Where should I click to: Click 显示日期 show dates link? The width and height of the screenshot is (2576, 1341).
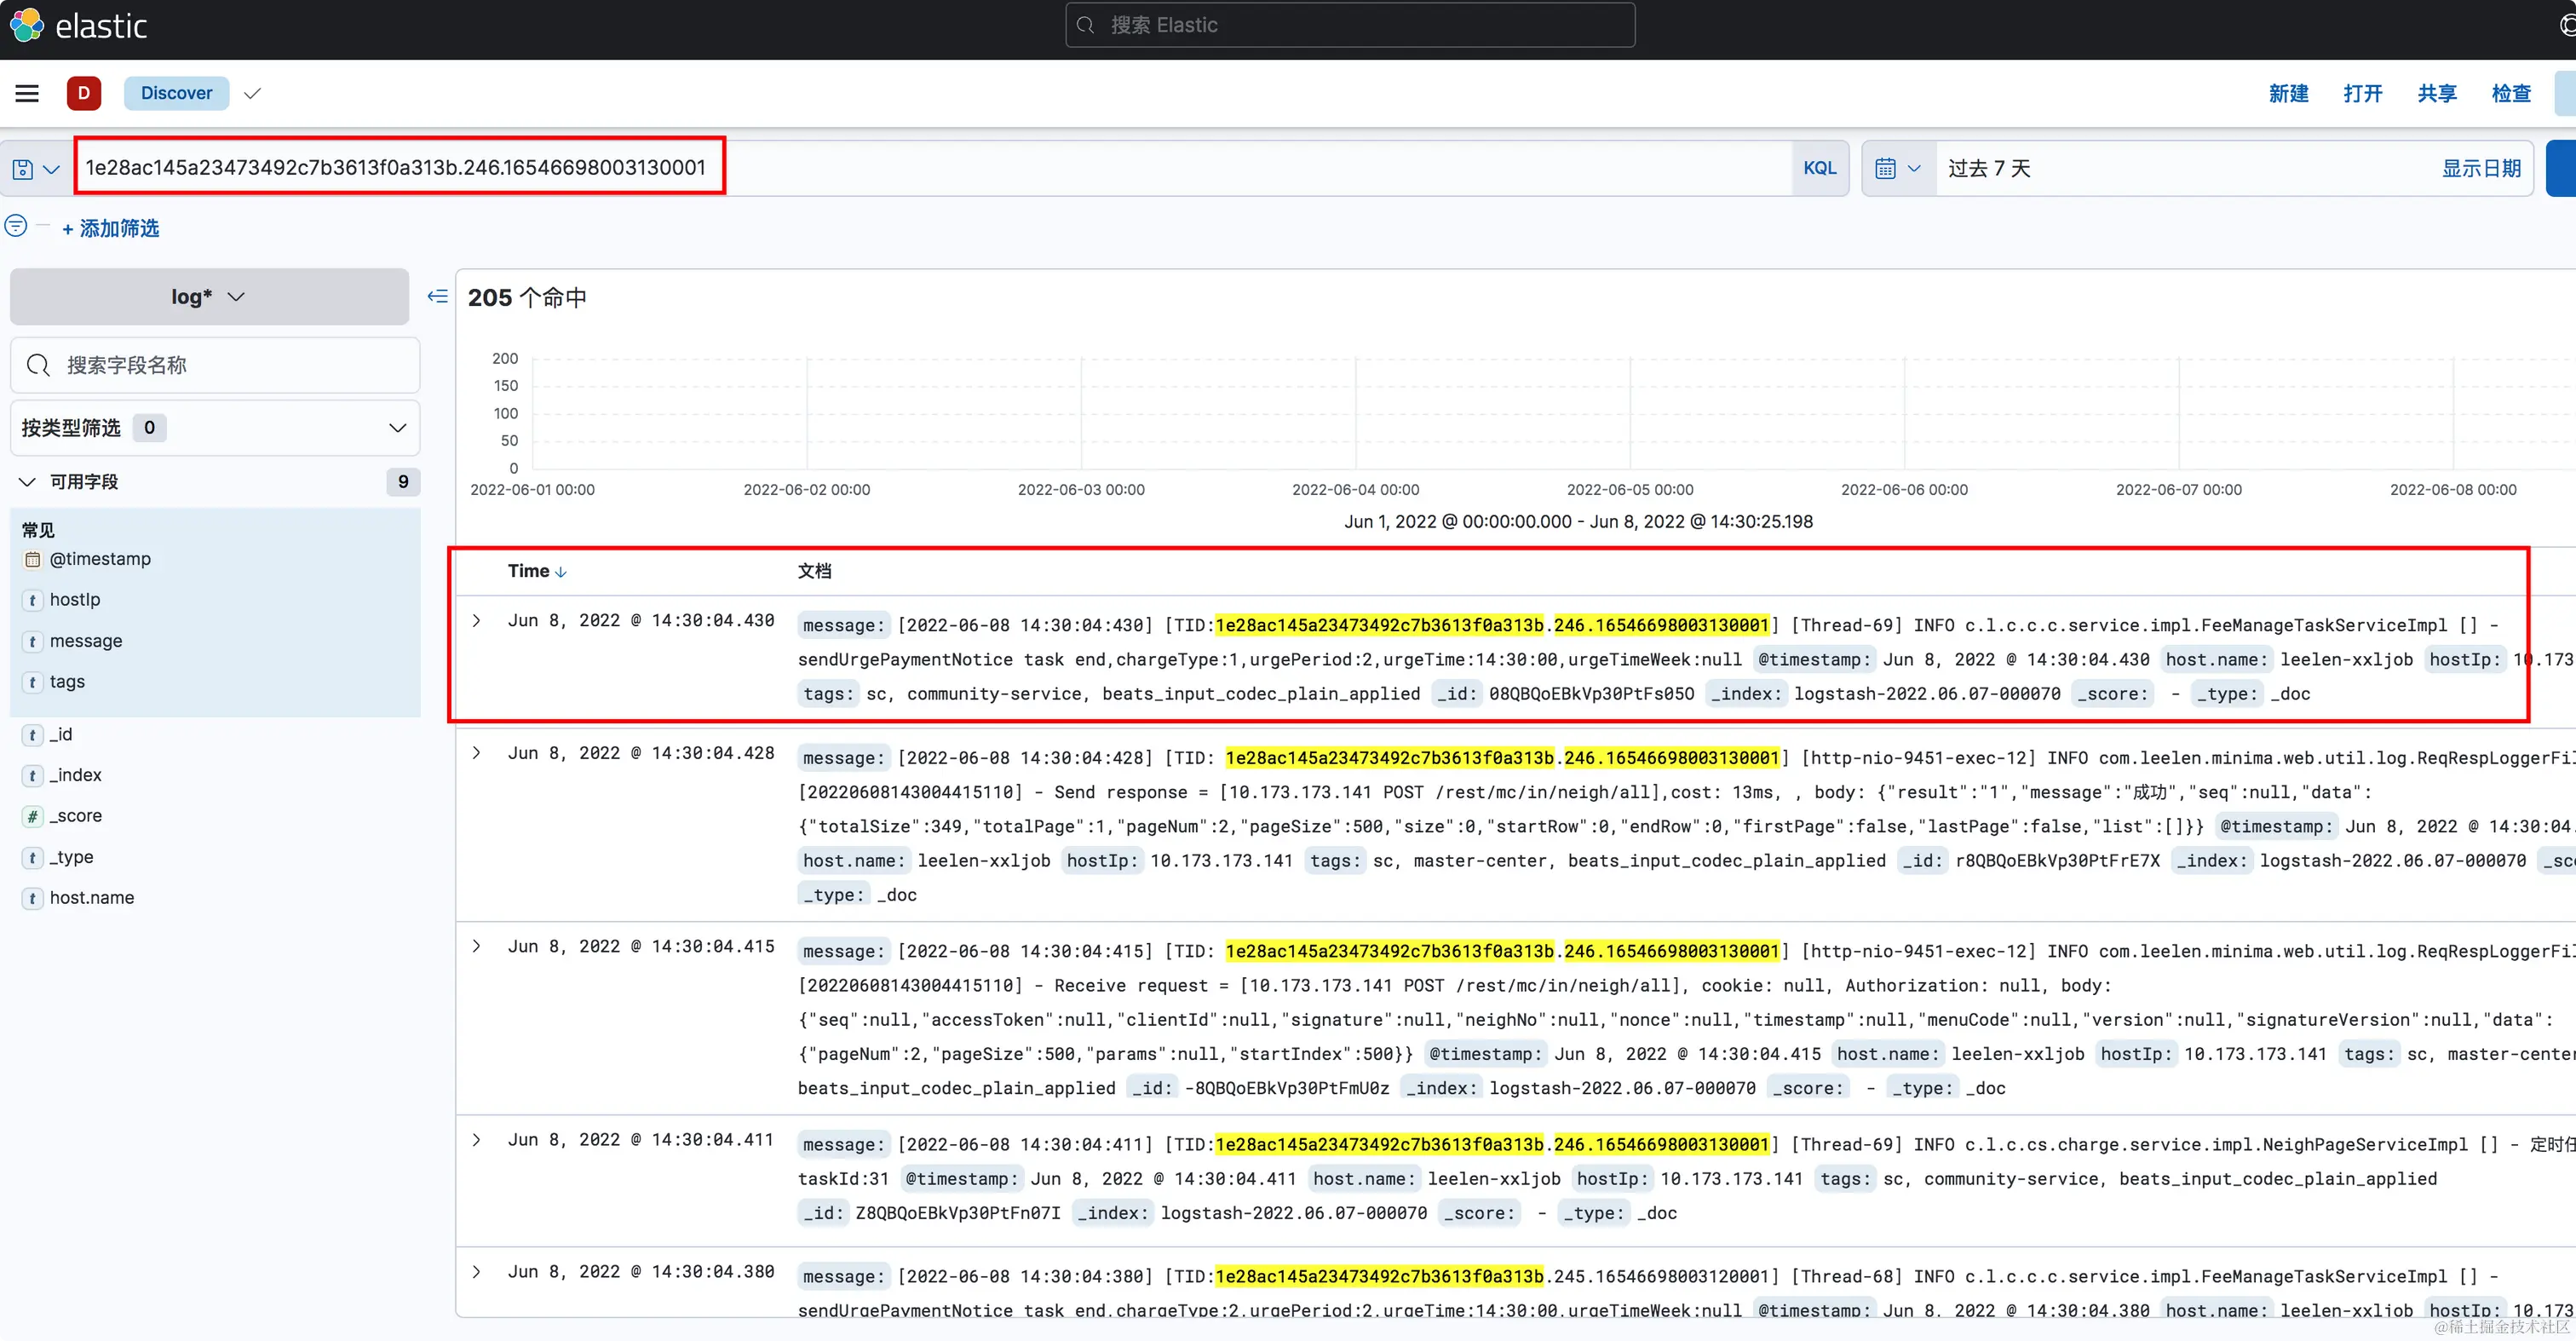coord(2481,168)
